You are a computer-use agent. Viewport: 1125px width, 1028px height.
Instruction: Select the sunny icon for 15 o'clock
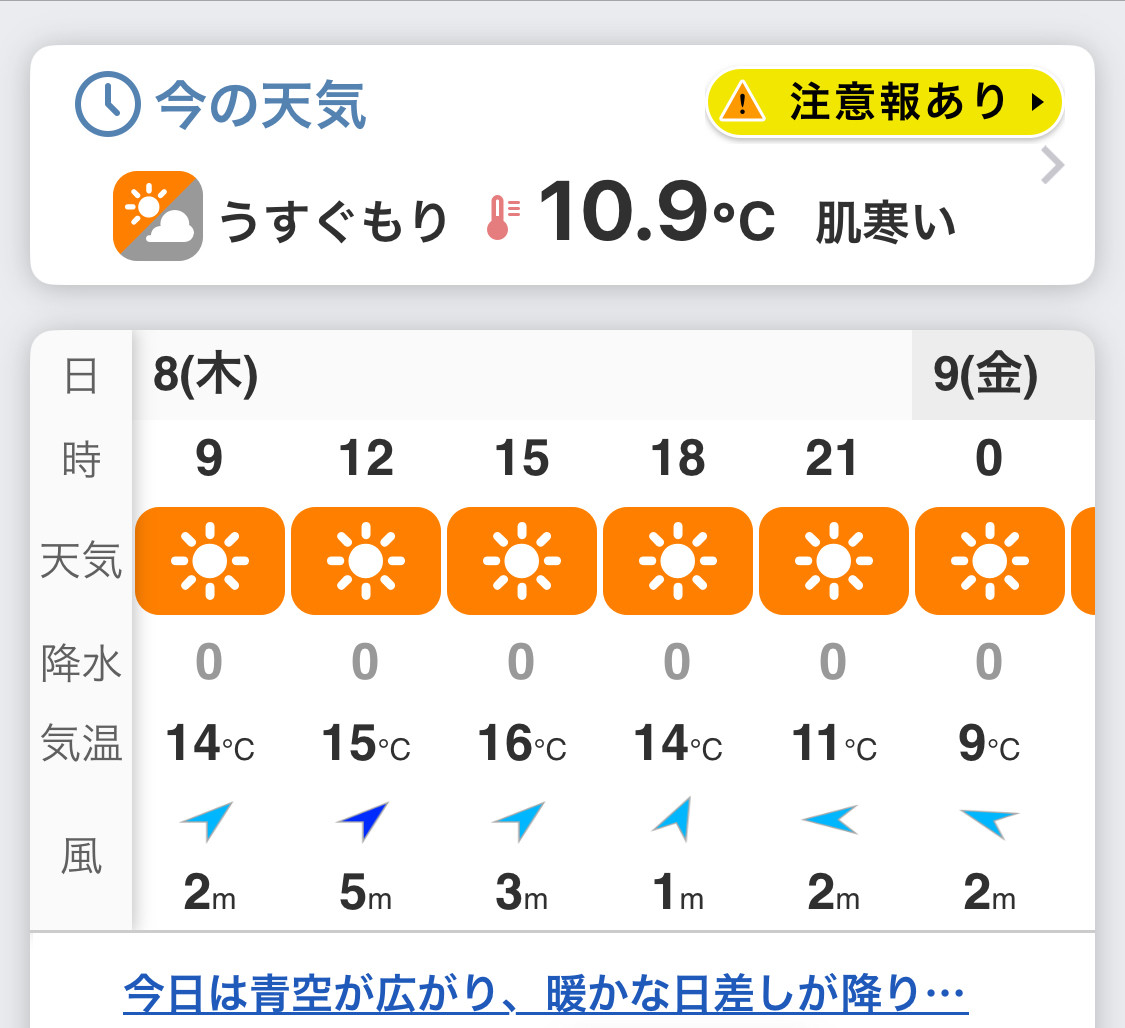(x=522, y=561)
